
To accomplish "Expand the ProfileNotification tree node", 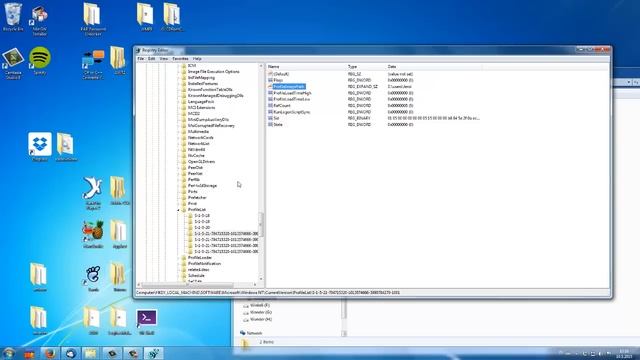I will (179, 264).
